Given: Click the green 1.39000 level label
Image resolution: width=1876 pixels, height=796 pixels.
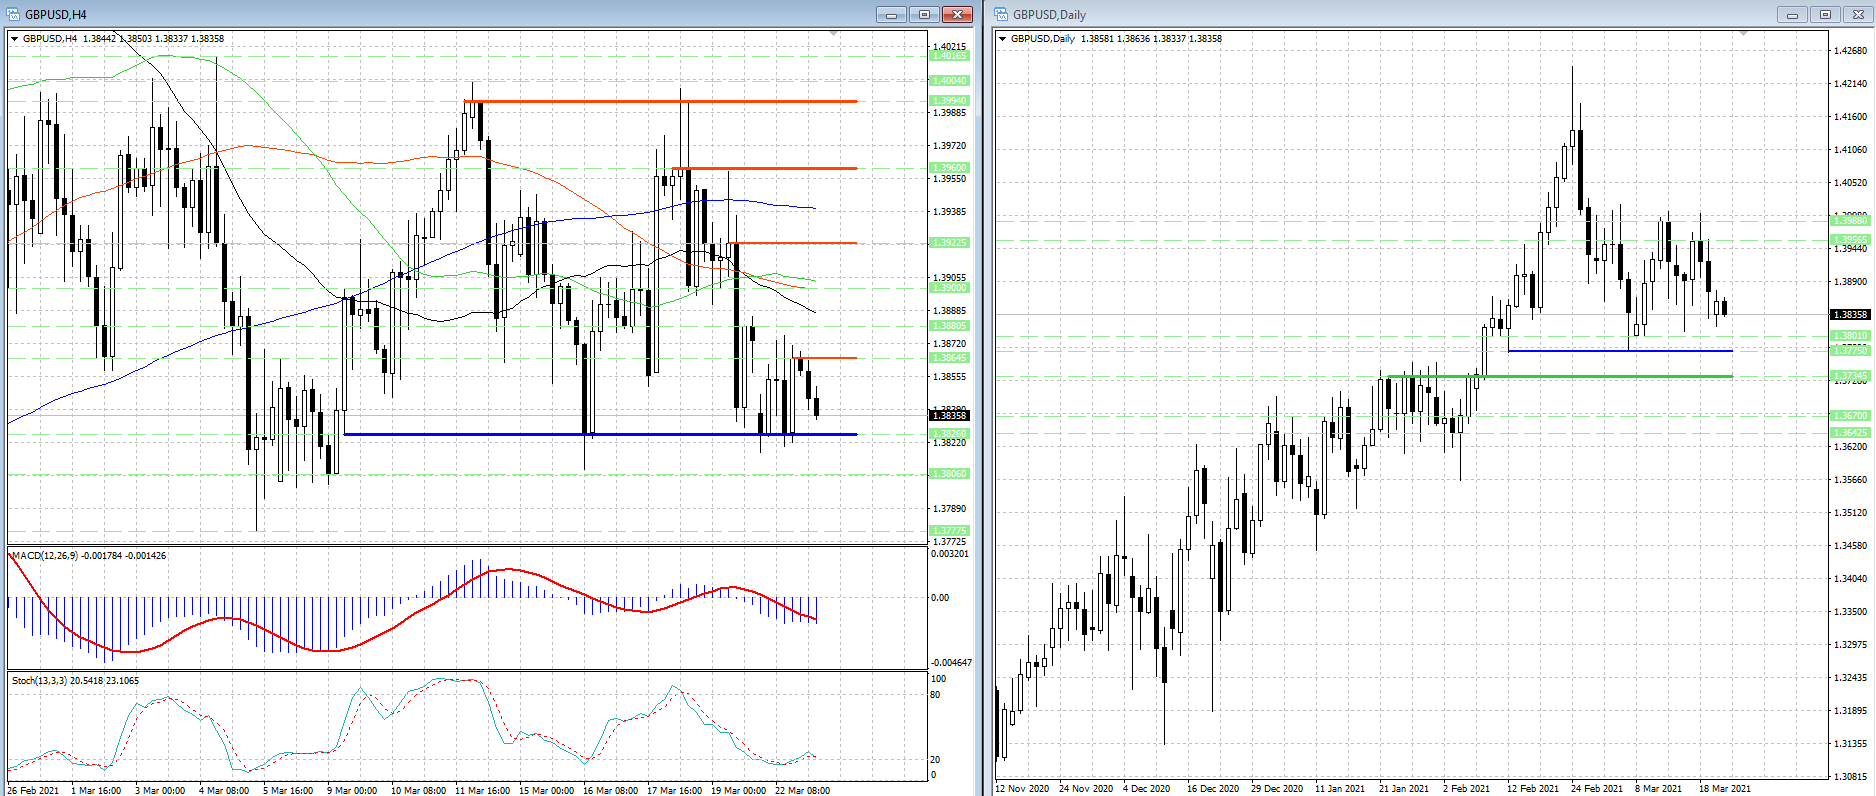Looking at the screenshot, I should click(949, 288).
